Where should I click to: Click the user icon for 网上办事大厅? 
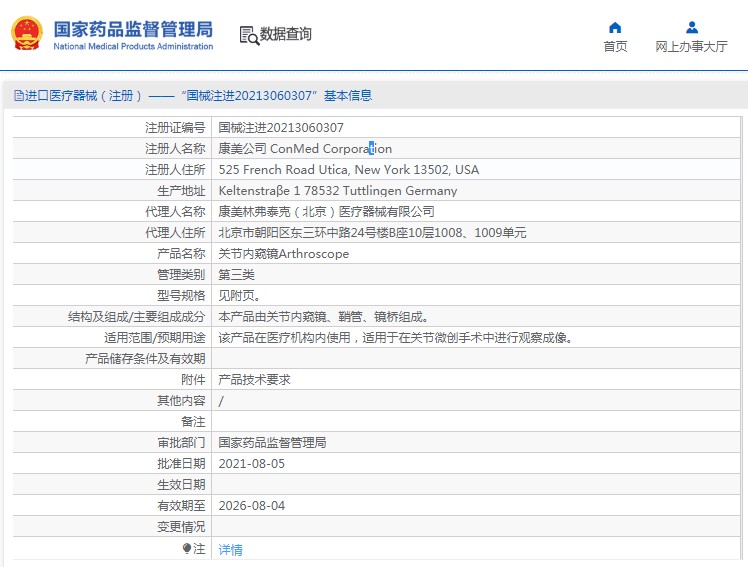click(692, 28)
